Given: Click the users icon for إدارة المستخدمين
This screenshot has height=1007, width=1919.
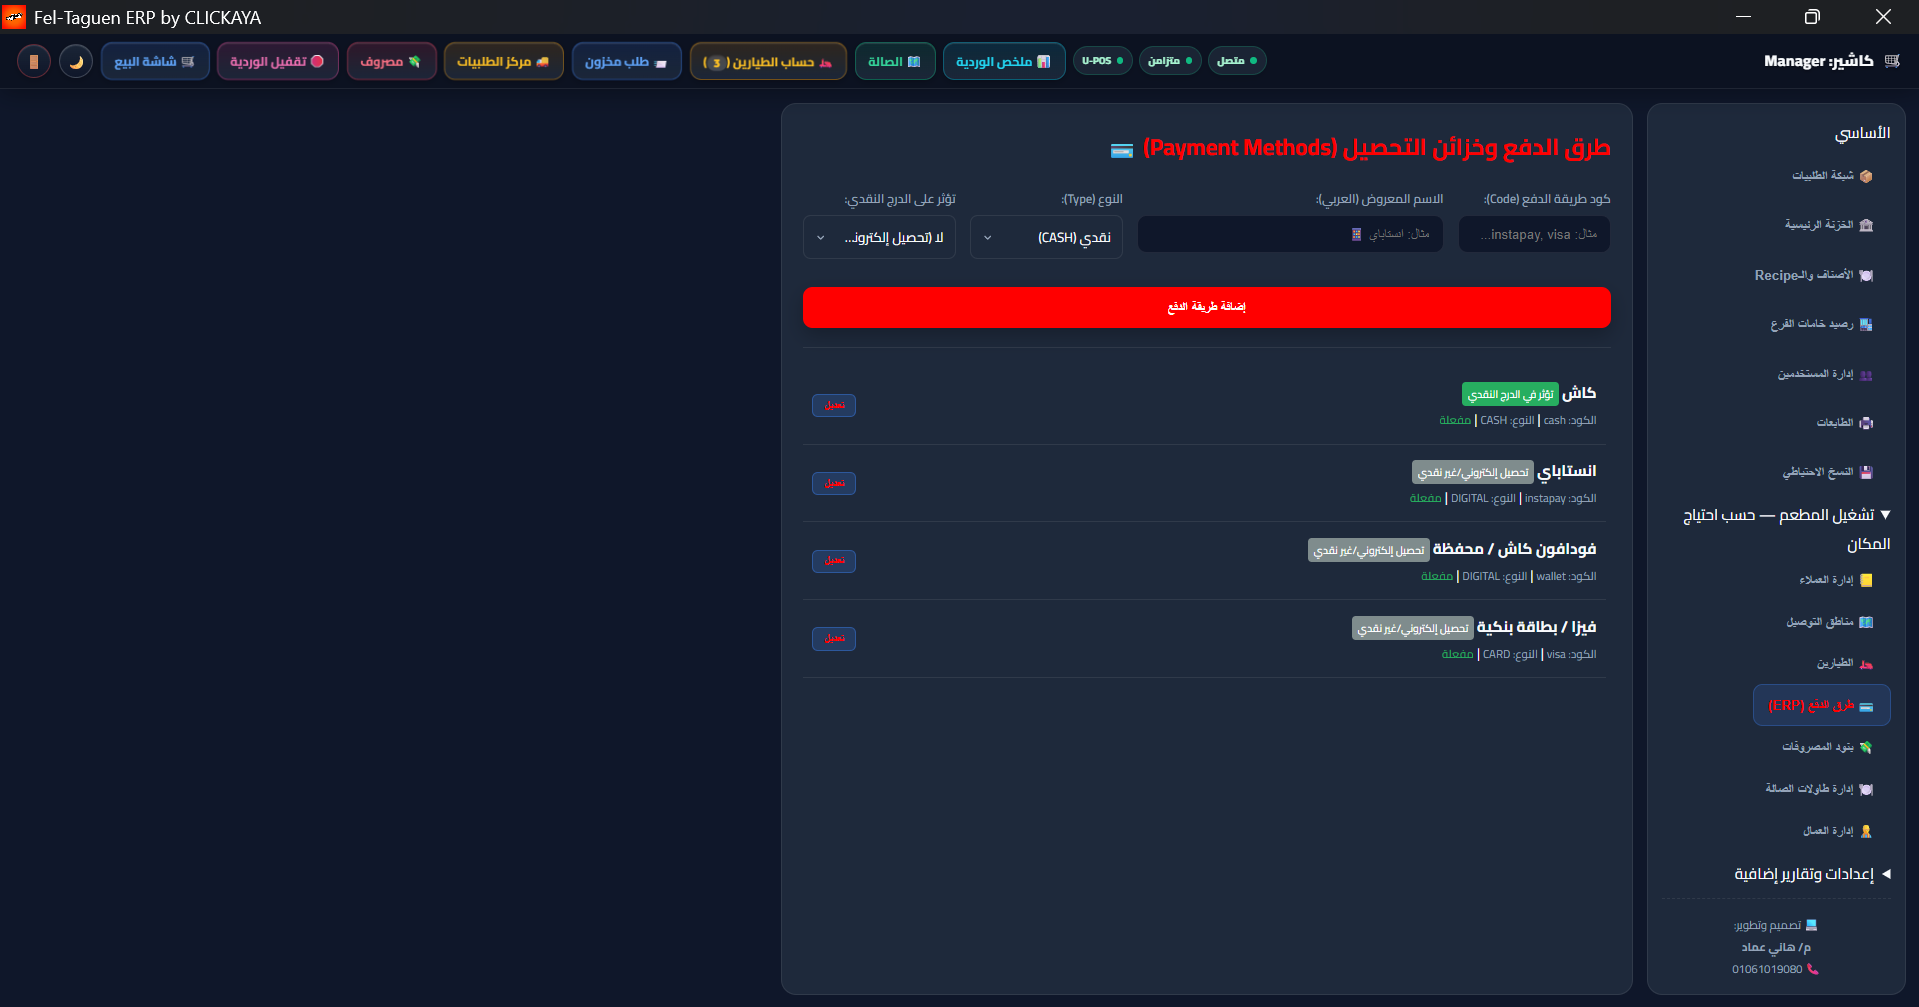Looking at the screenshot, I should pos(1866,374).
